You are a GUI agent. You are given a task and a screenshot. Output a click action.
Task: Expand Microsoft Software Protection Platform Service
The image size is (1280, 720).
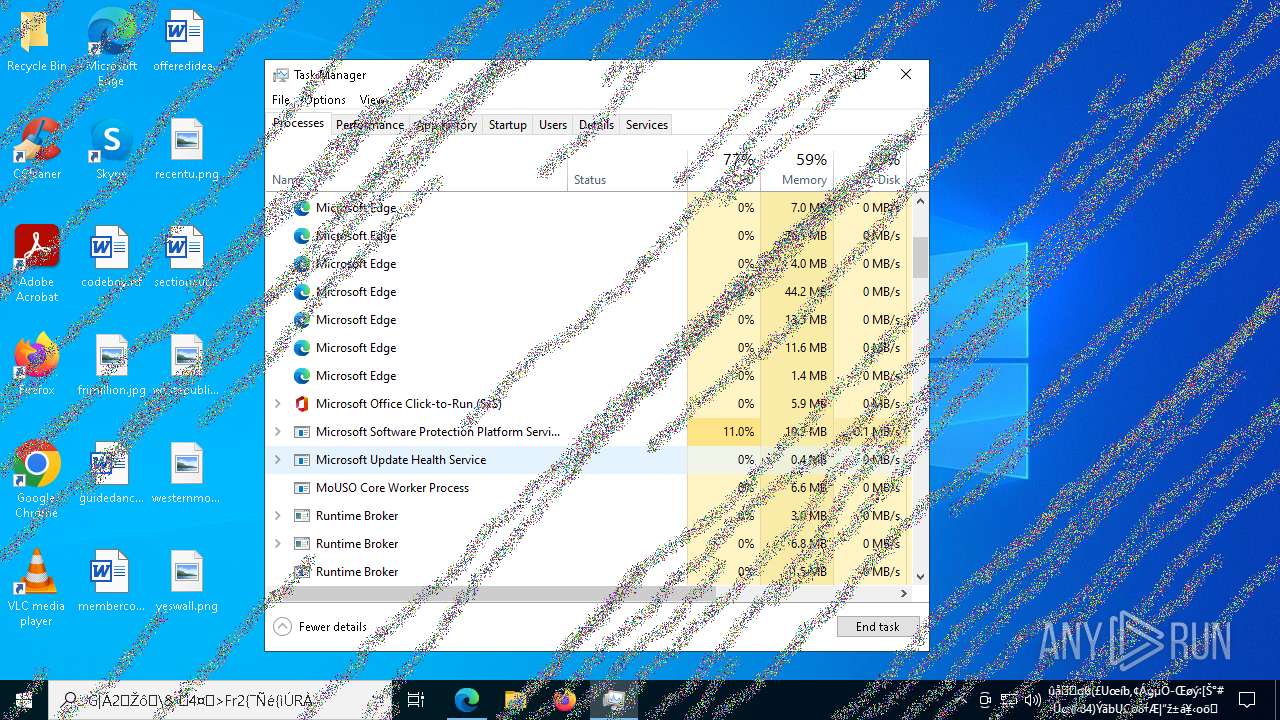click(x=278, y=432)
